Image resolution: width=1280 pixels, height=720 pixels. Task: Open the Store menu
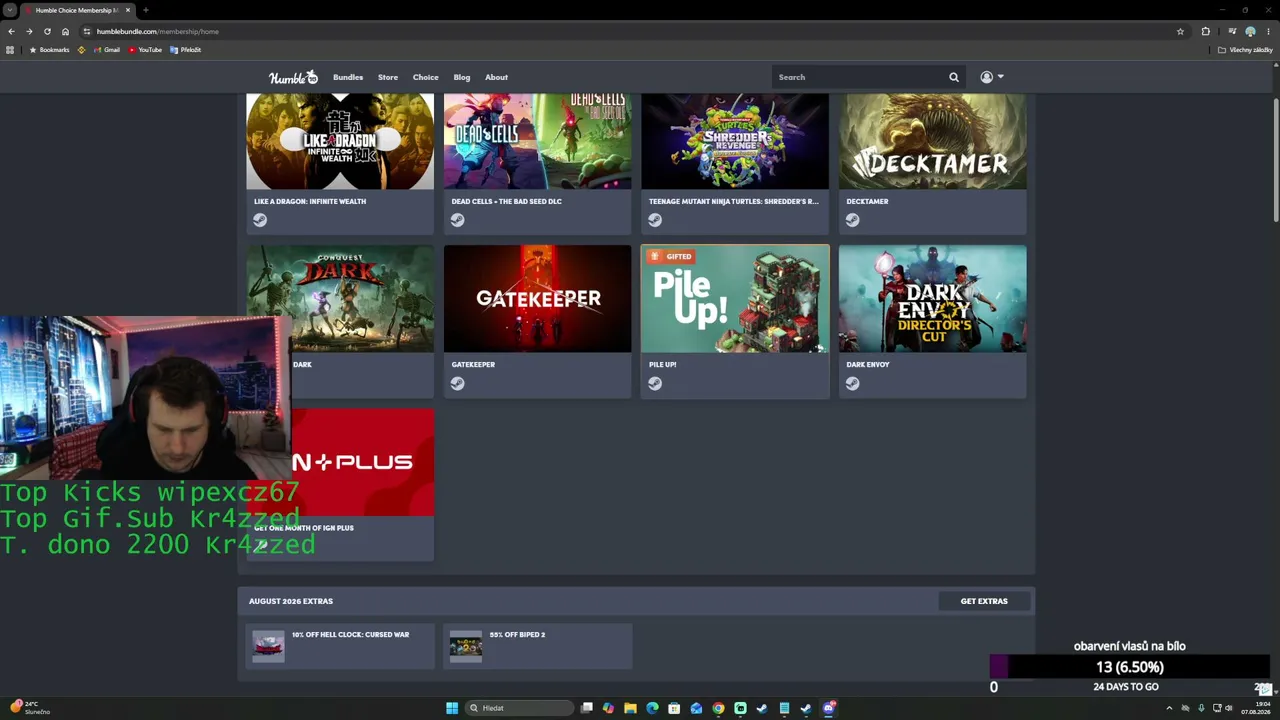(388, 77)
